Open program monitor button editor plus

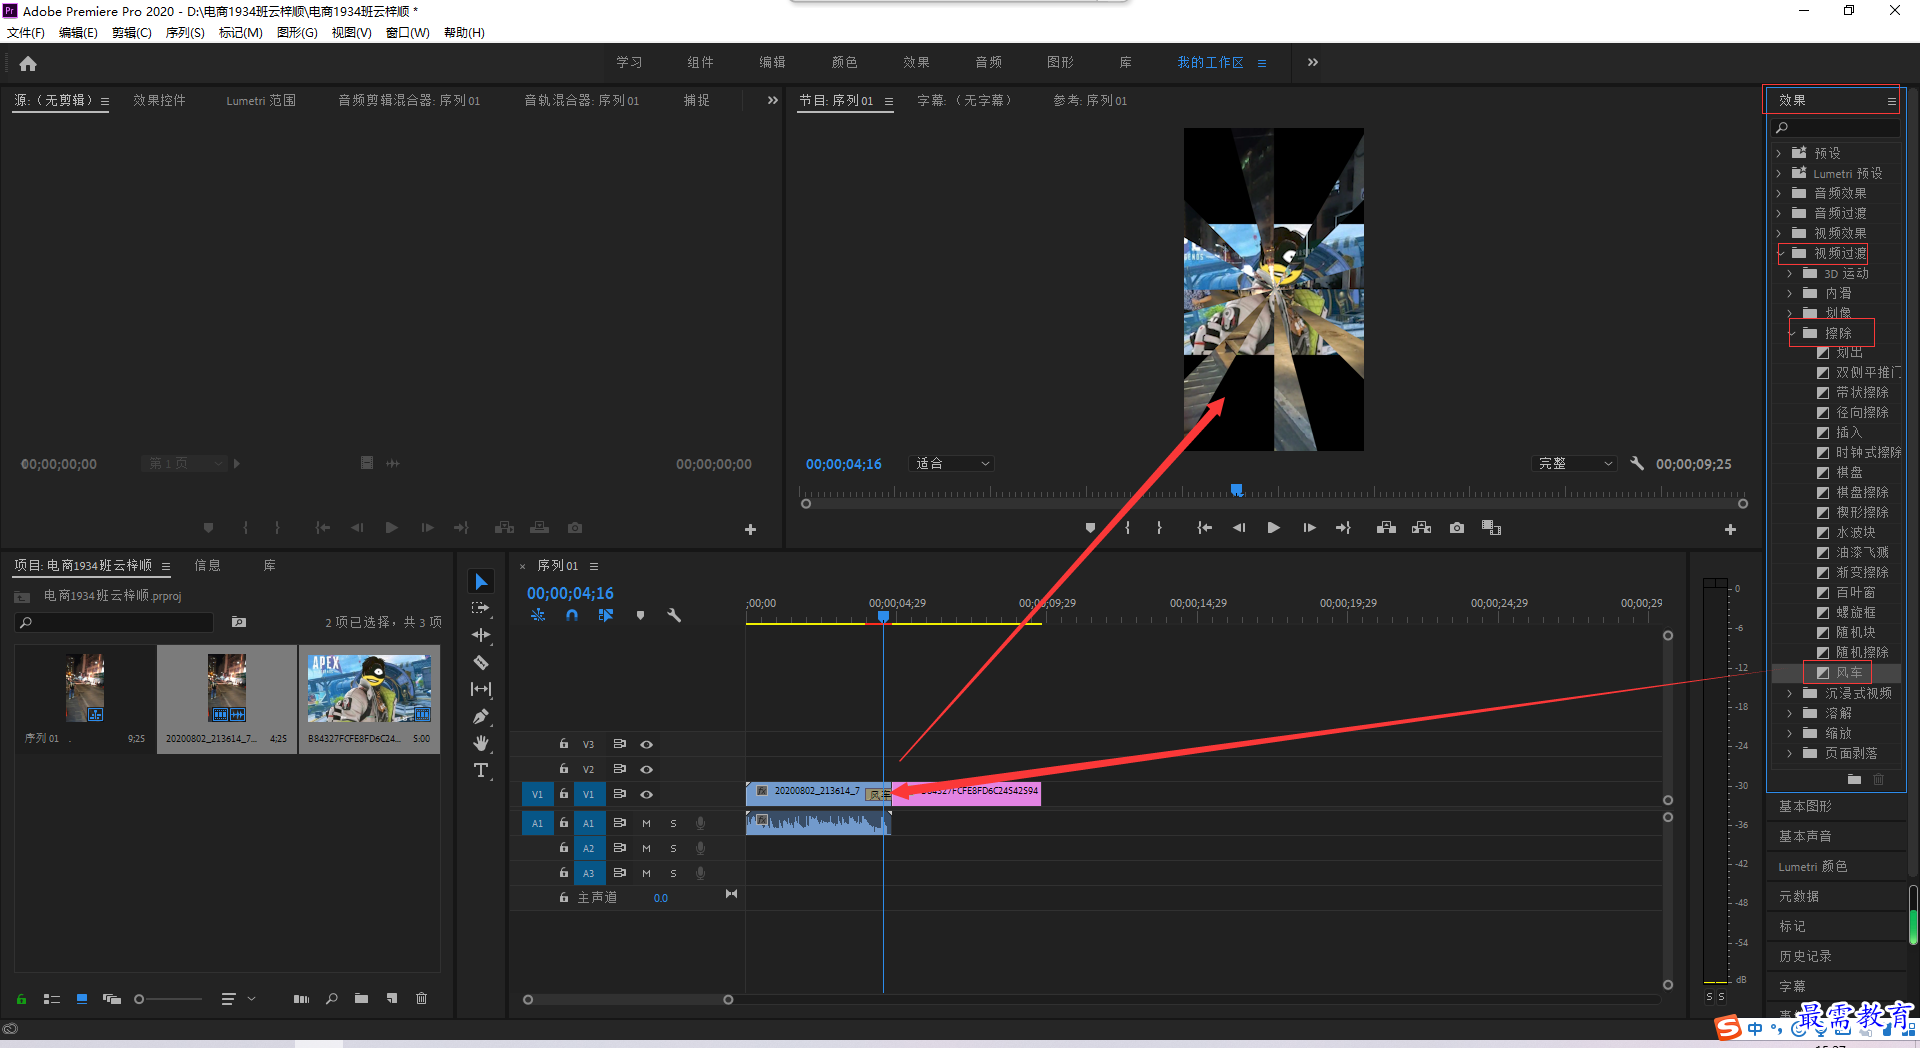[x=1730, y=529]
